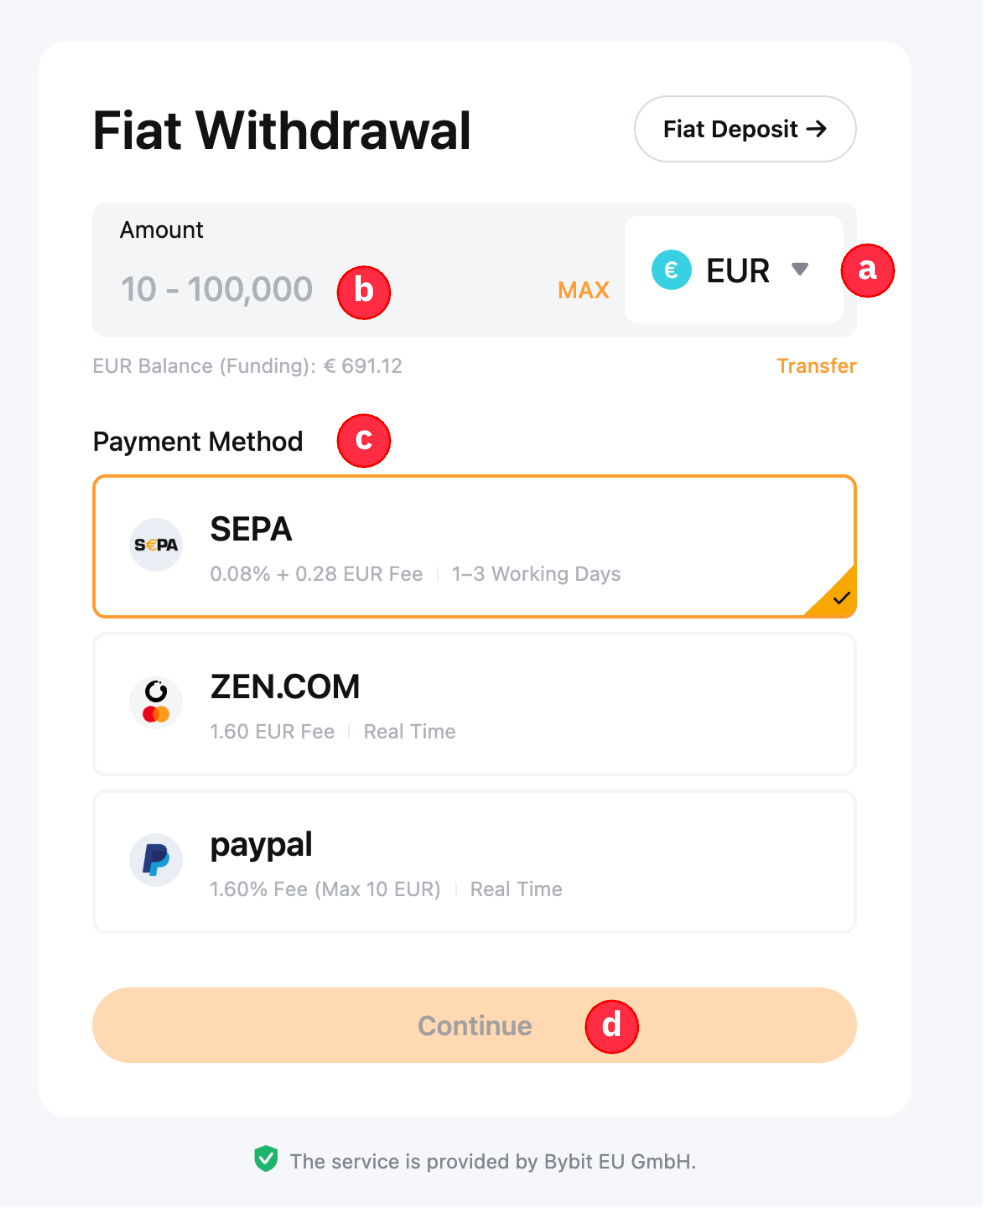
Task: Click the blue euro currency icon
Action: (671, 270)
